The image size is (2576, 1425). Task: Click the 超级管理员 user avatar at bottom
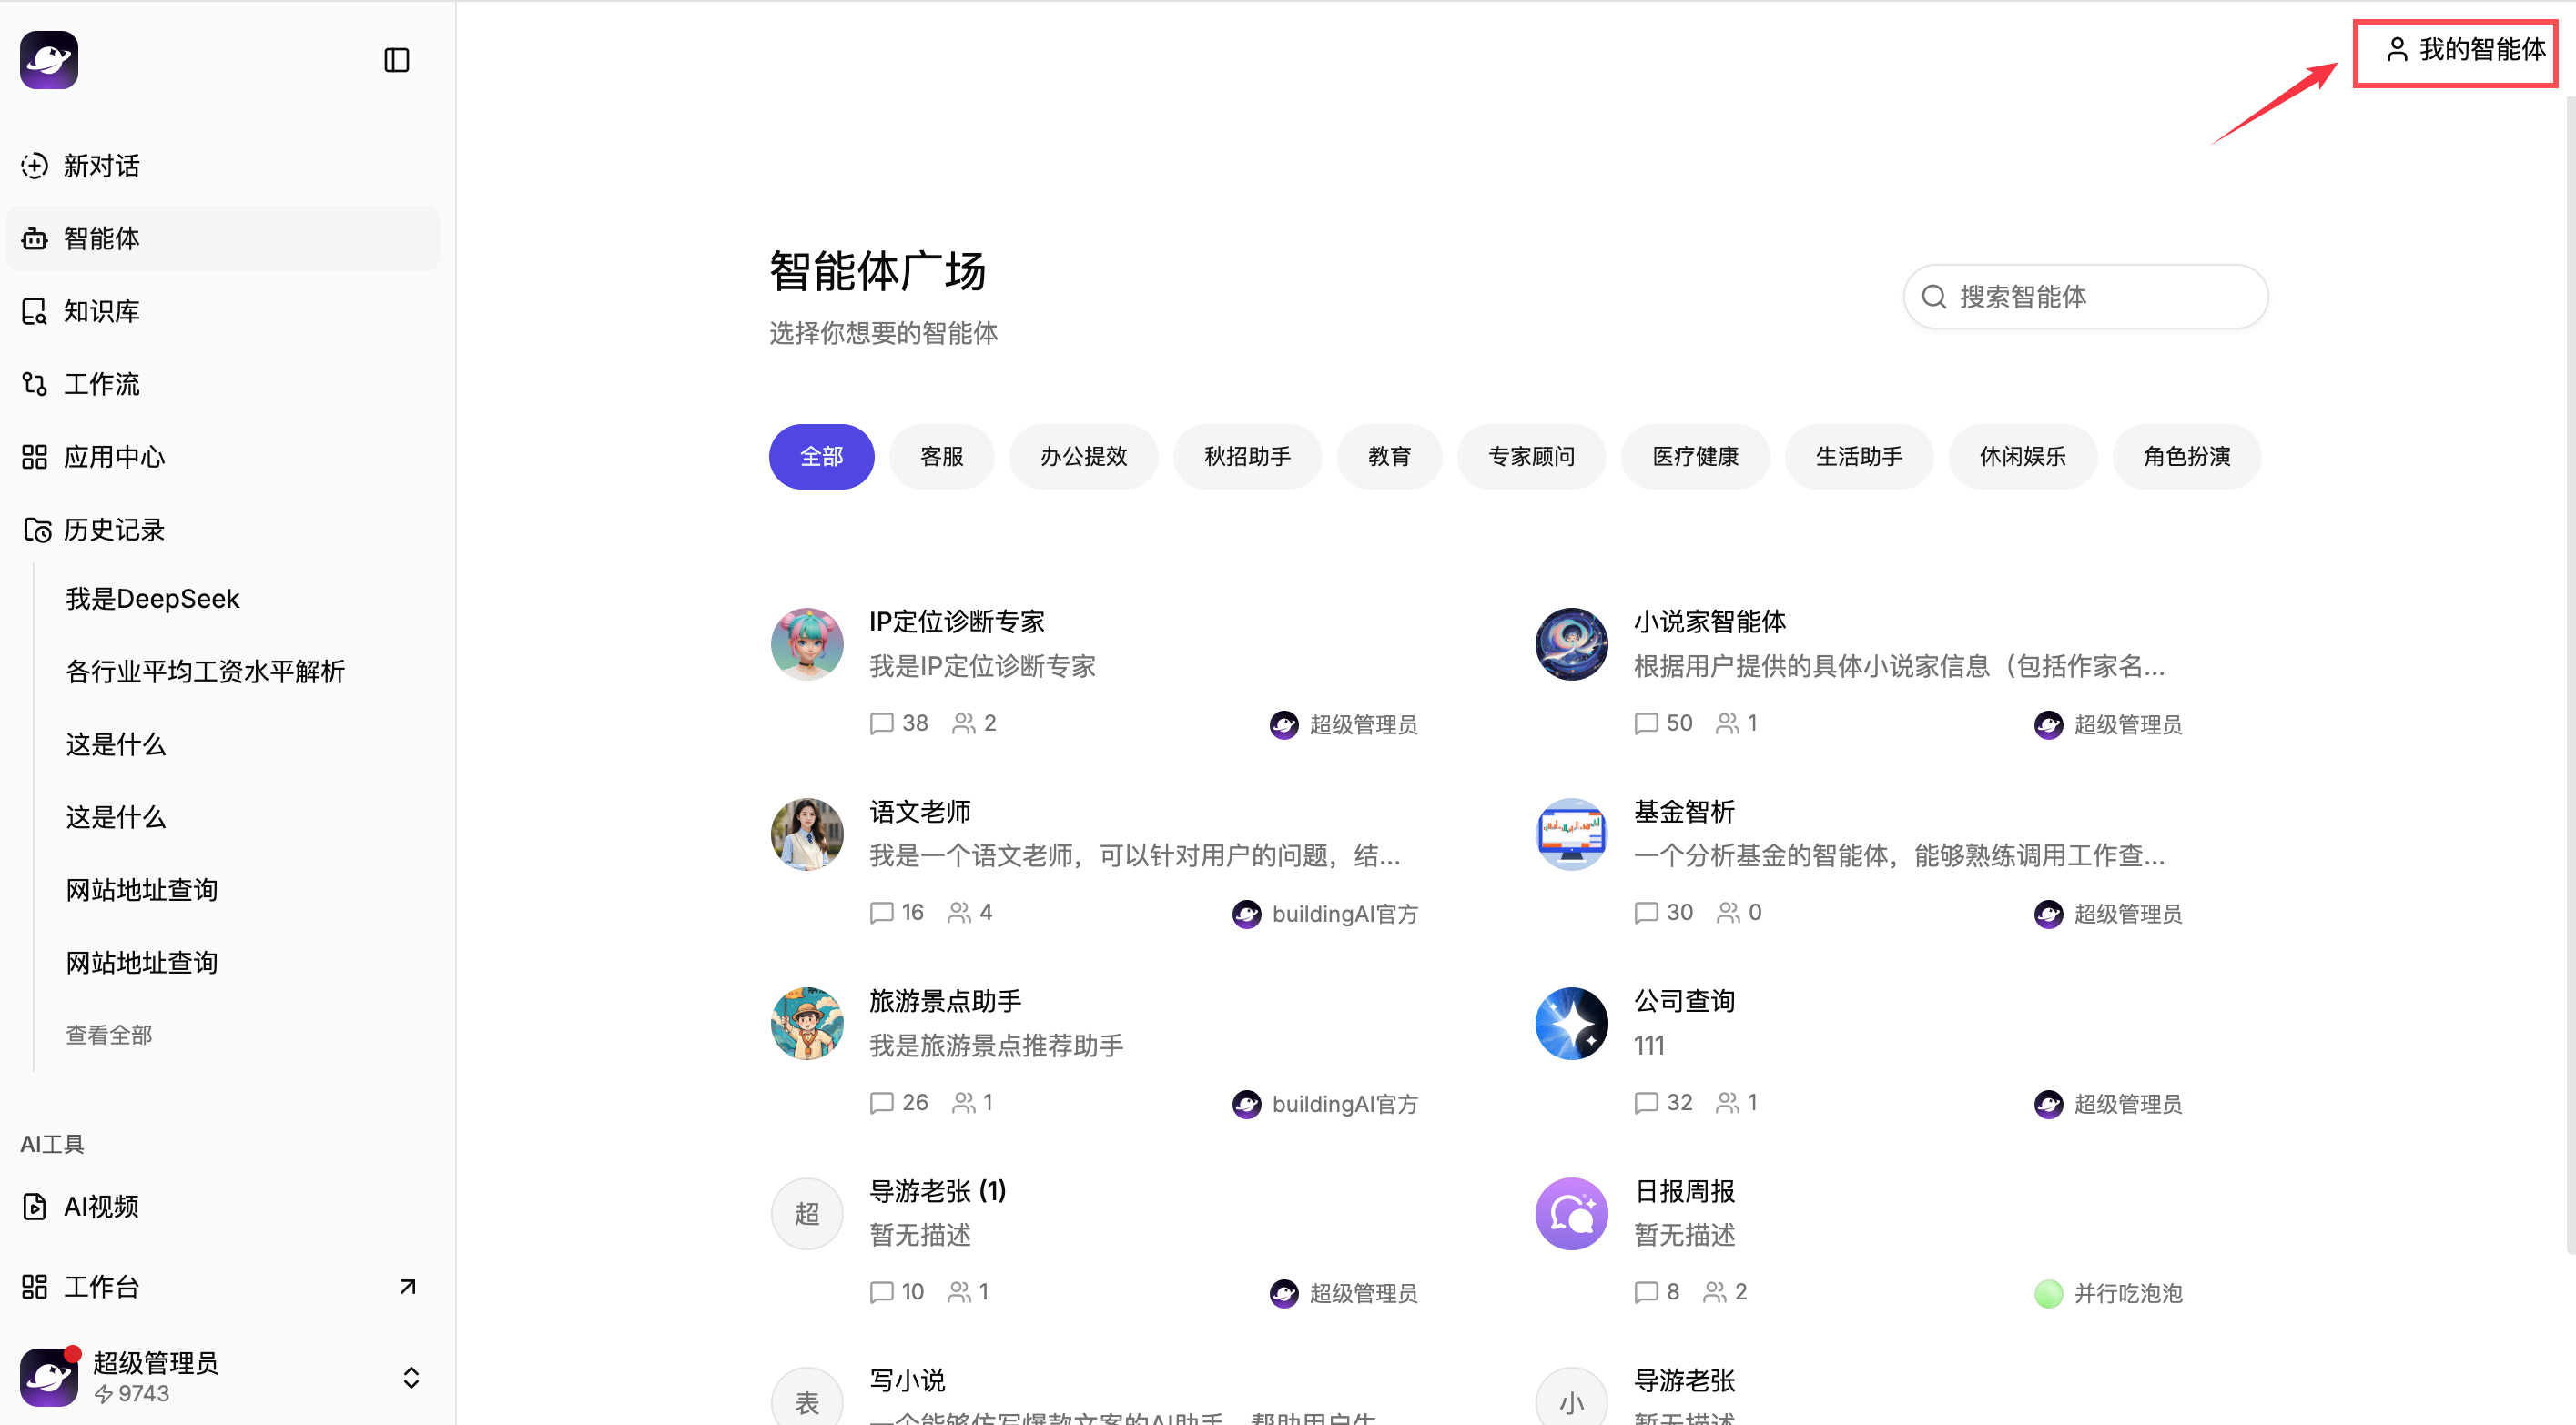(x=49, y=1377)
